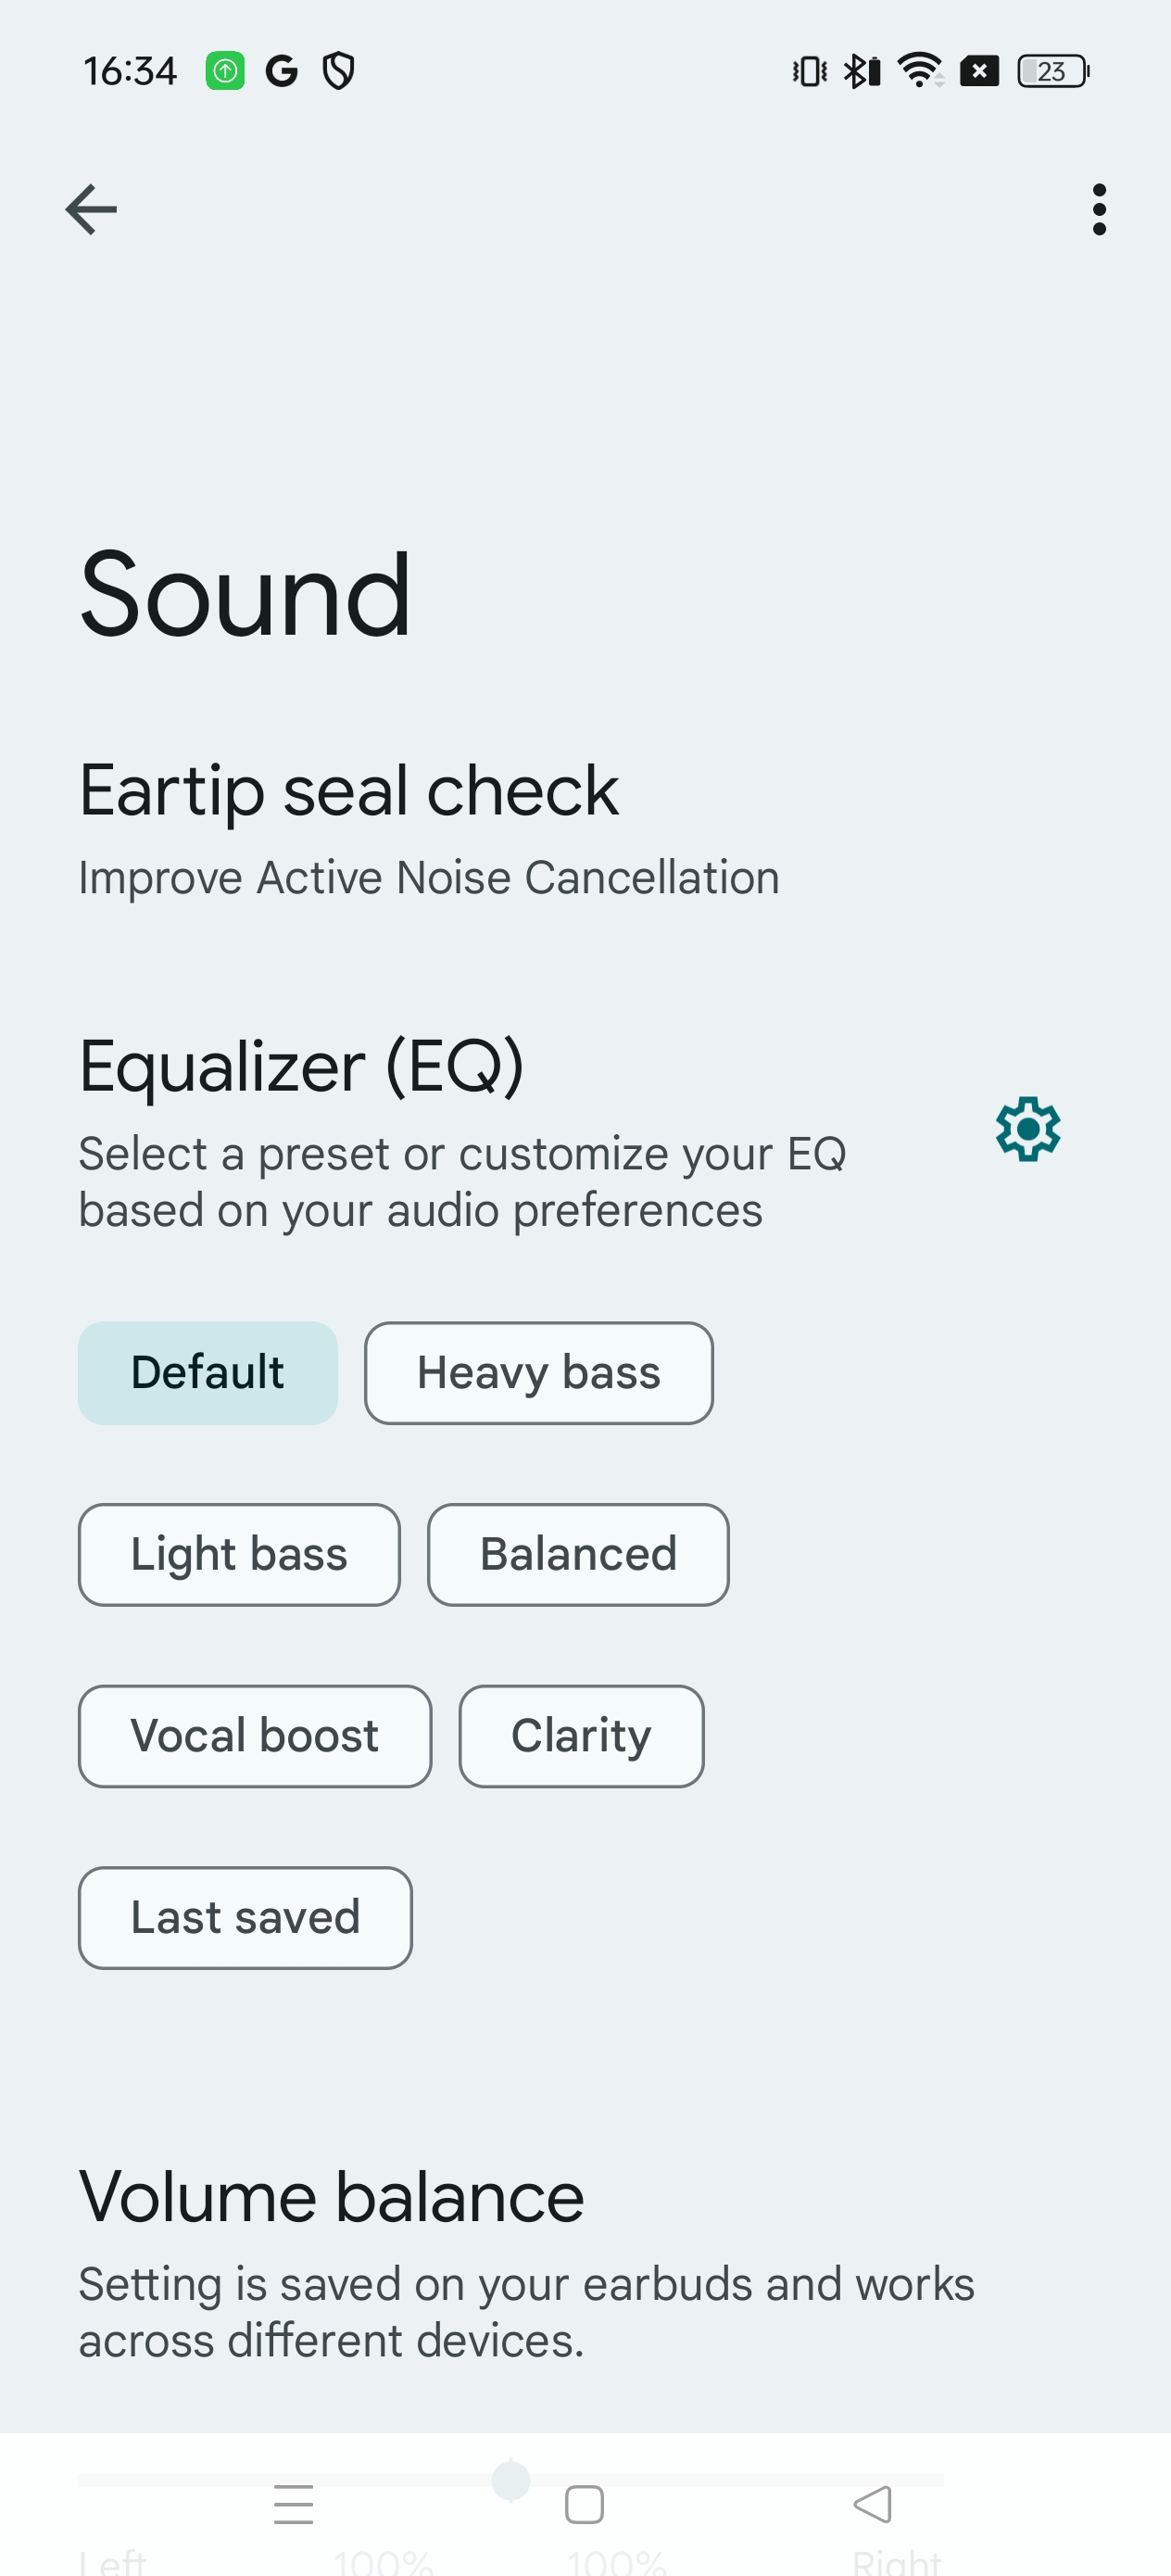Select the Default EQ preset

point(208,1373)
